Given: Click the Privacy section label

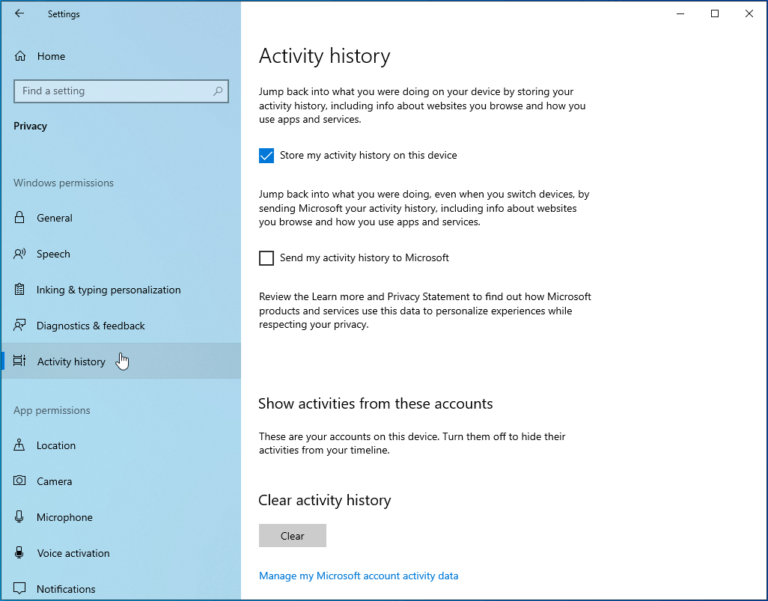Looking at the screenshot, I should (x=30, y=126).
